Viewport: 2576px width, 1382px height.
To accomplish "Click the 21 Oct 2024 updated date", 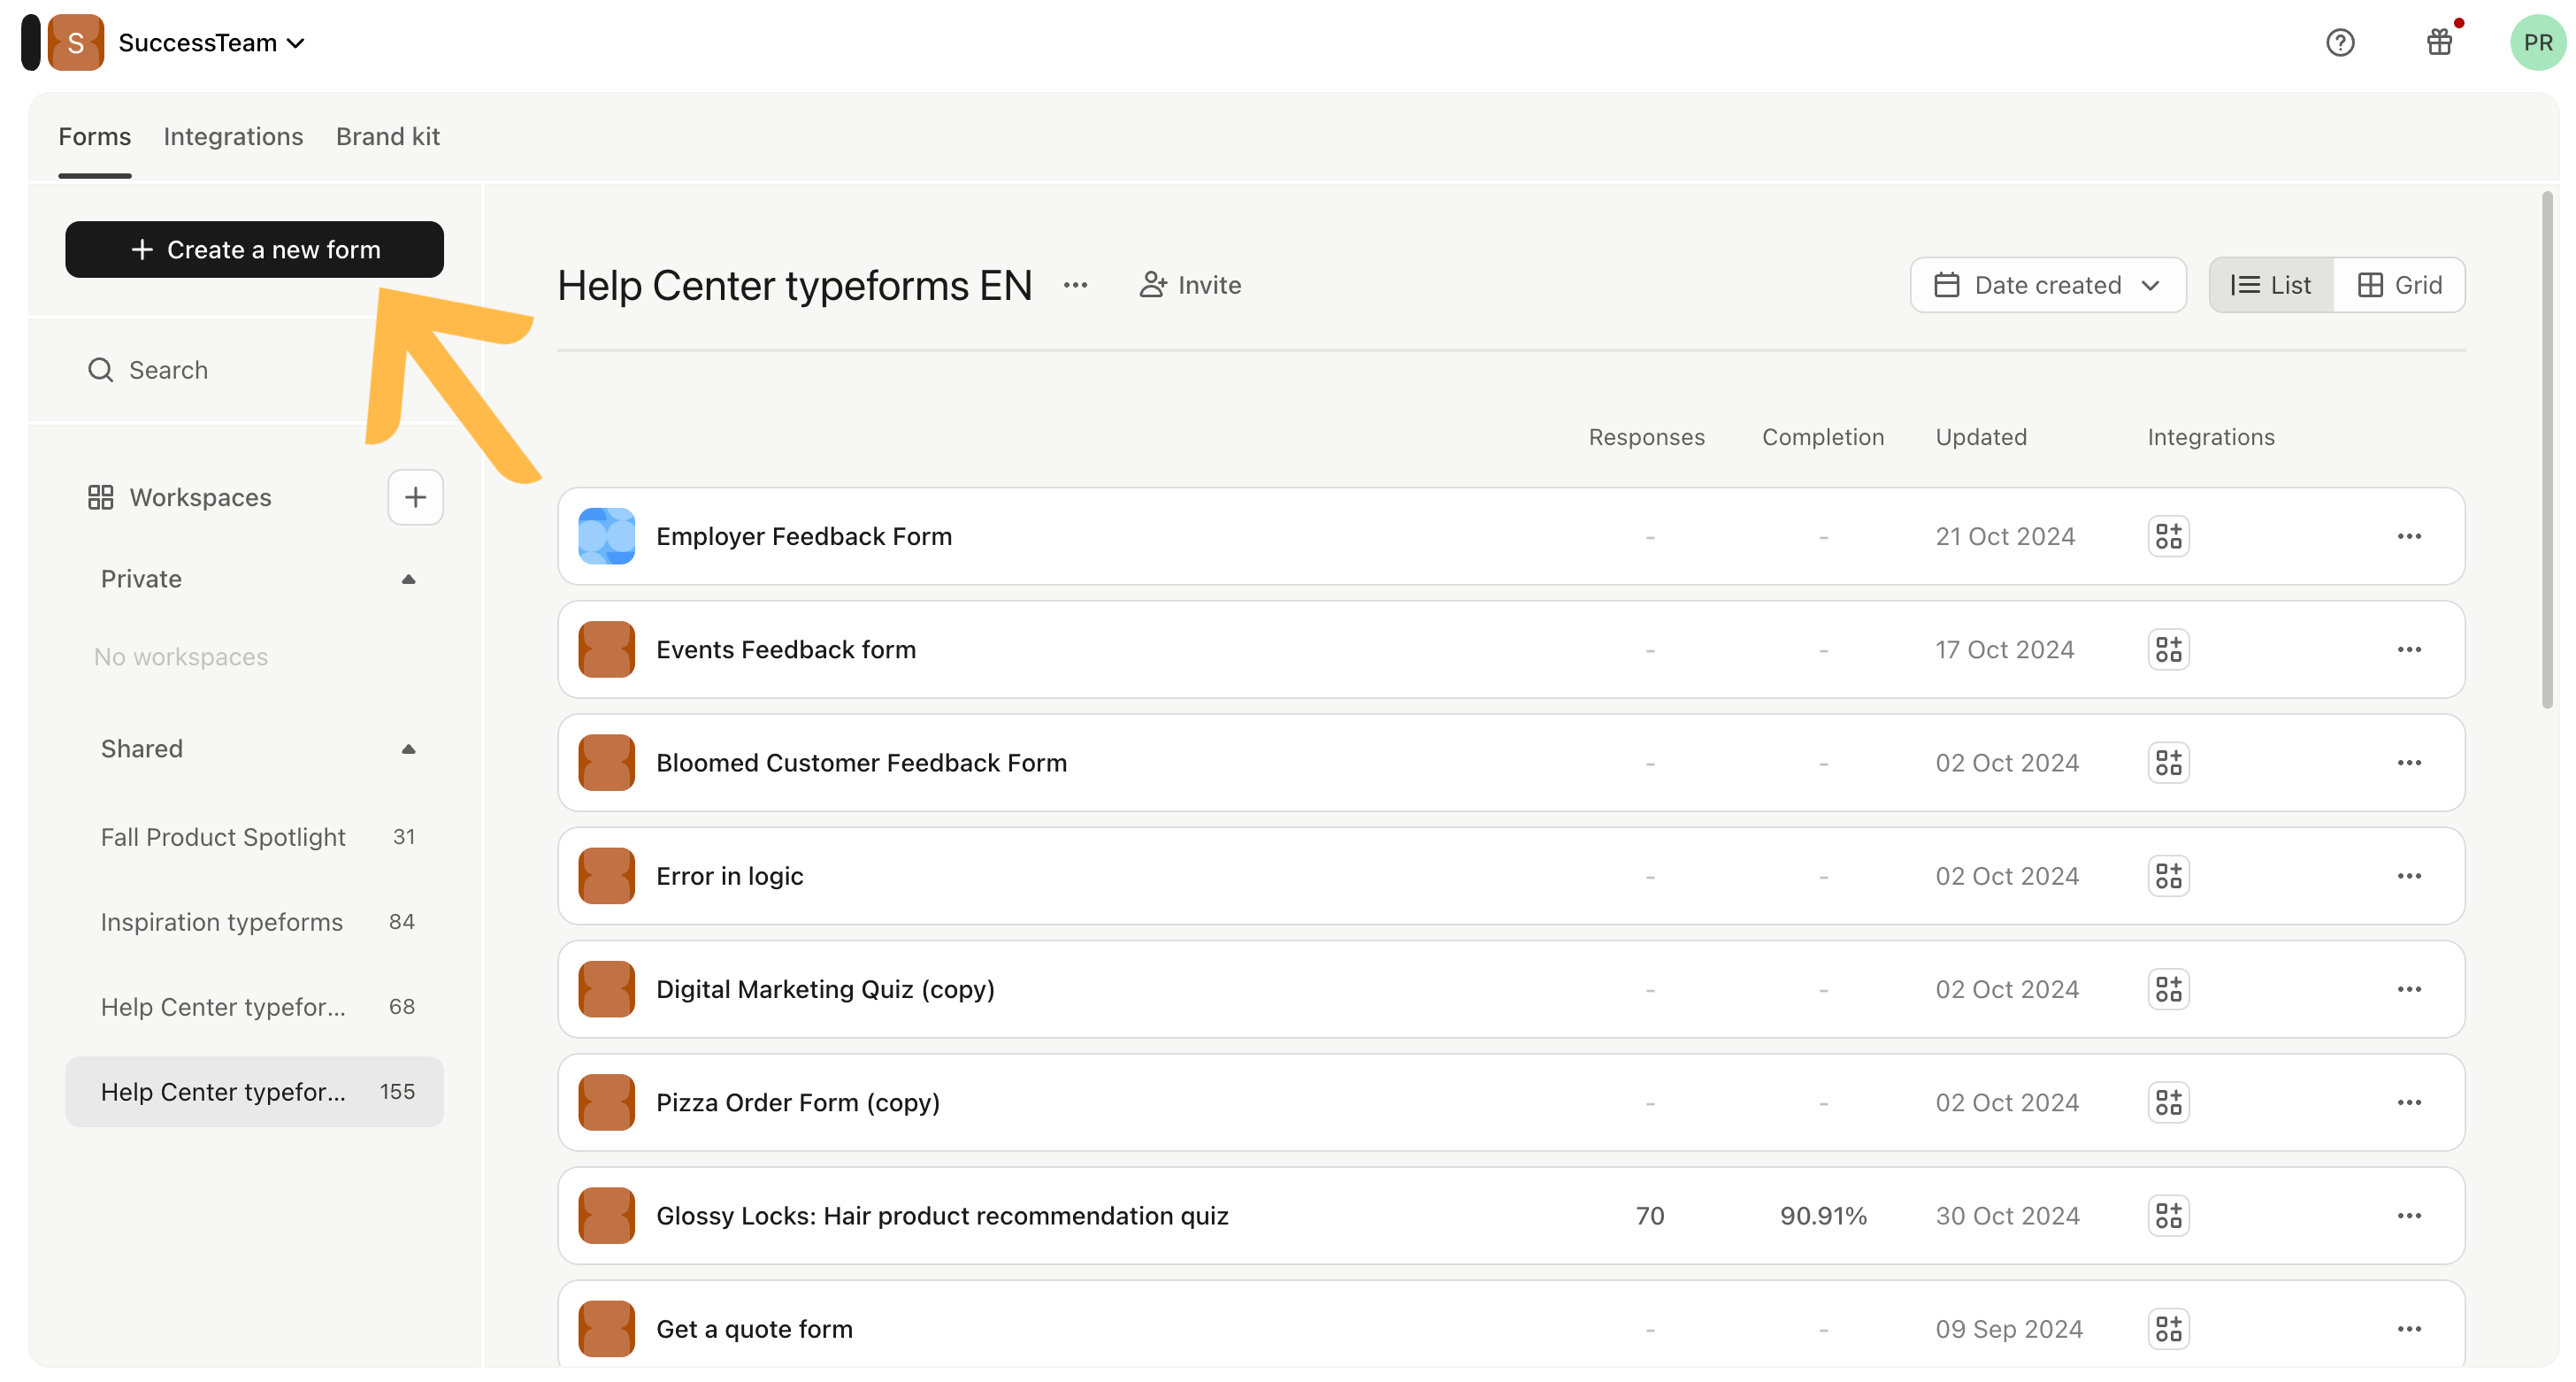I will pos(2004,536).
